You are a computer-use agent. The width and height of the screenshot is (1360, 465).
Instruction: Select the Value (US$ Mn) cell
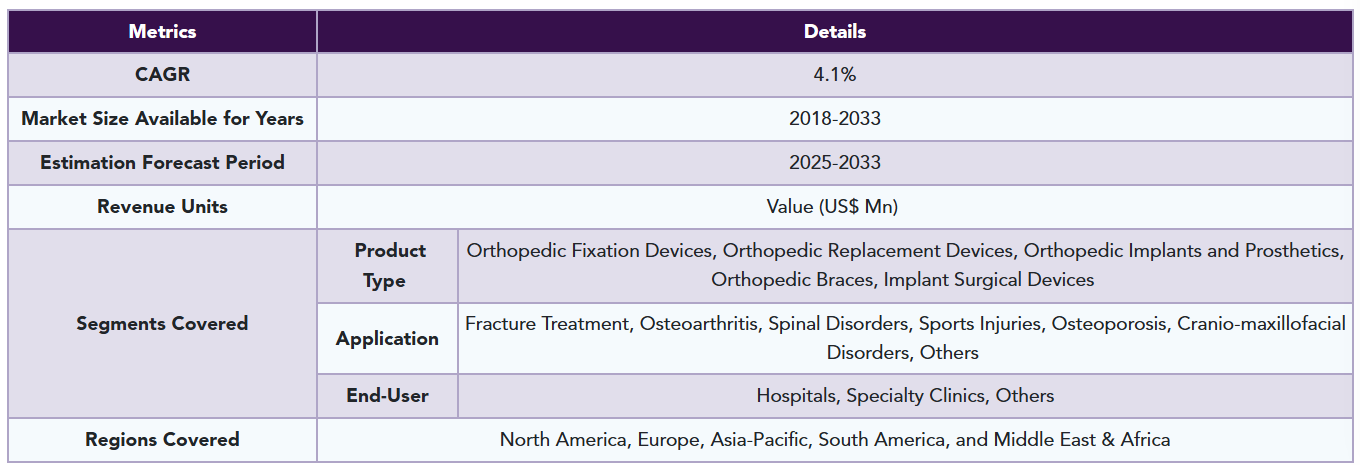(x=835, y=207)
